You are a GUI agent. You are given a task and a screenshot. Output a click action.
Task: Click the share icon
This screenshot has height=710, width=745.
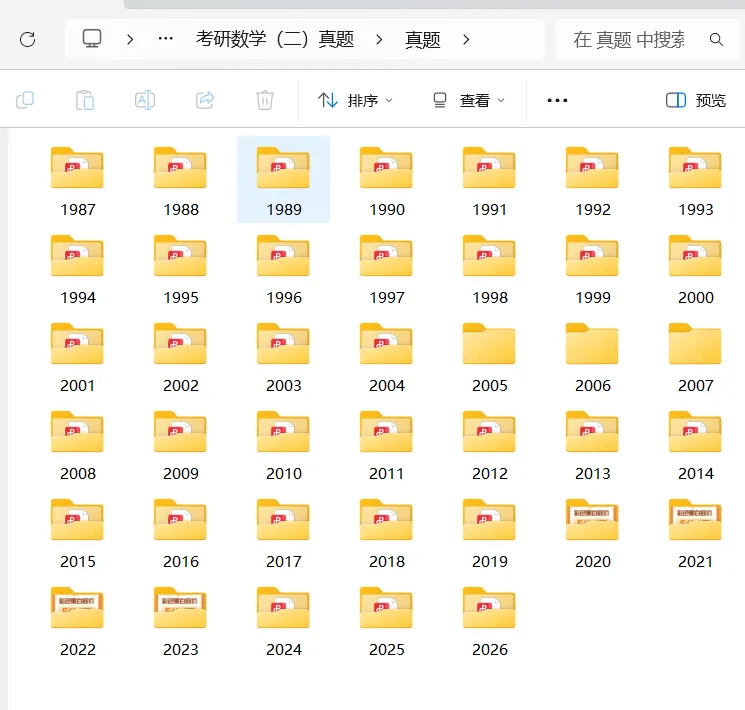coord(205,100)
